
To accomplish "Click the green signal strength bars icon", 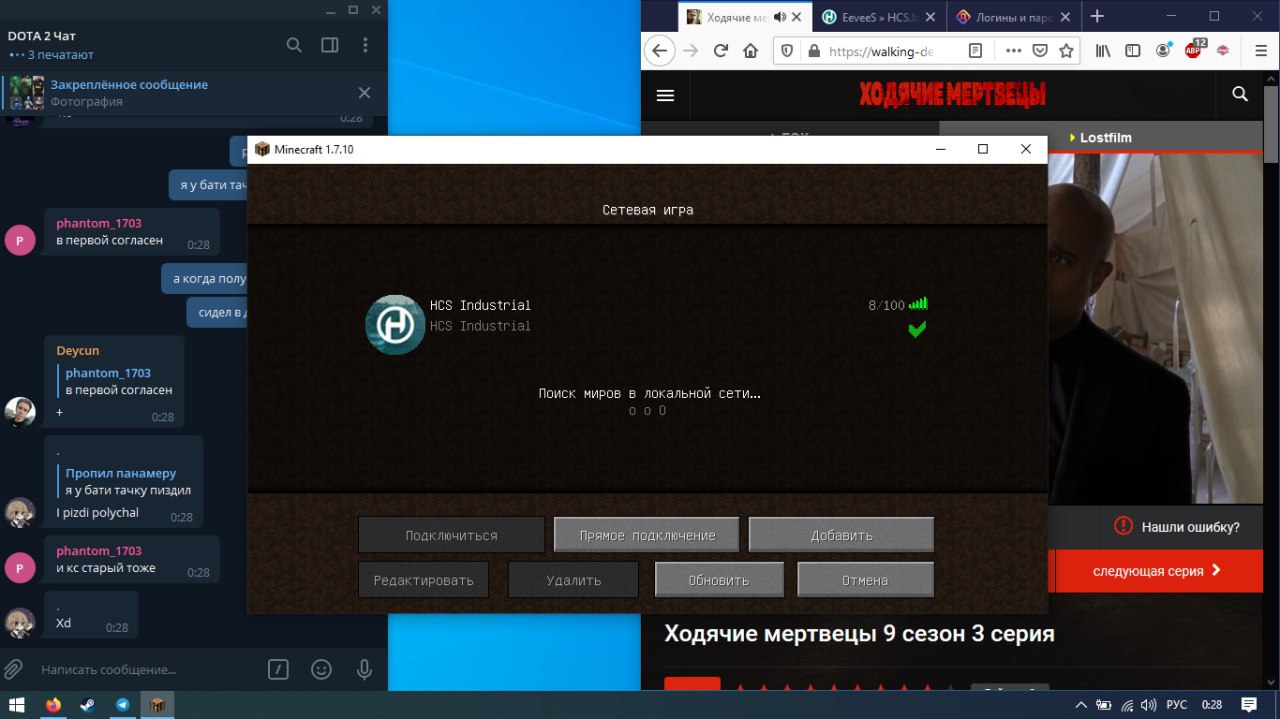I will (x=918, y=304).
